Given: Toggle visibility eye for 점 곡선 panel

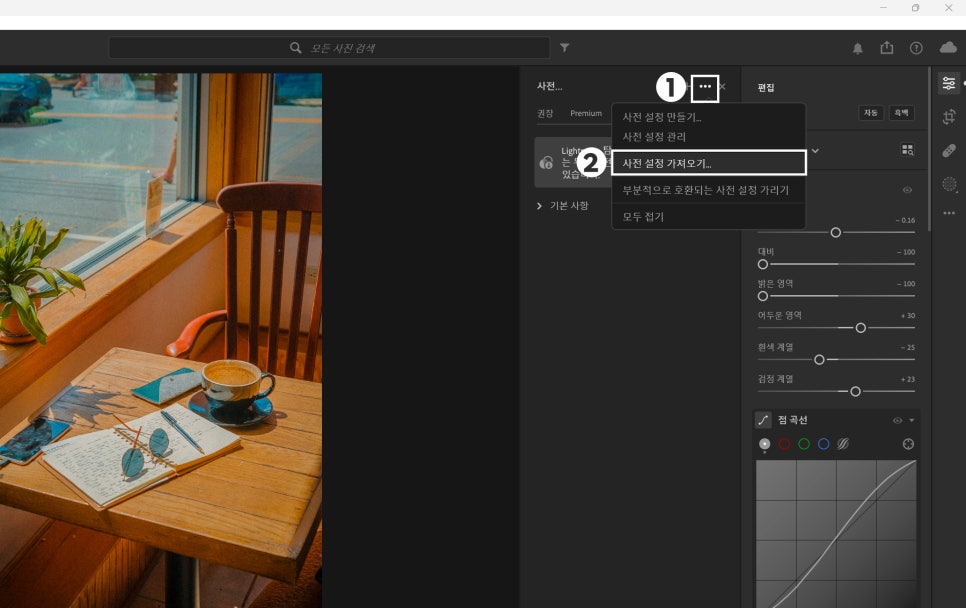Looking at the screenshot, I should pos(897,421).
